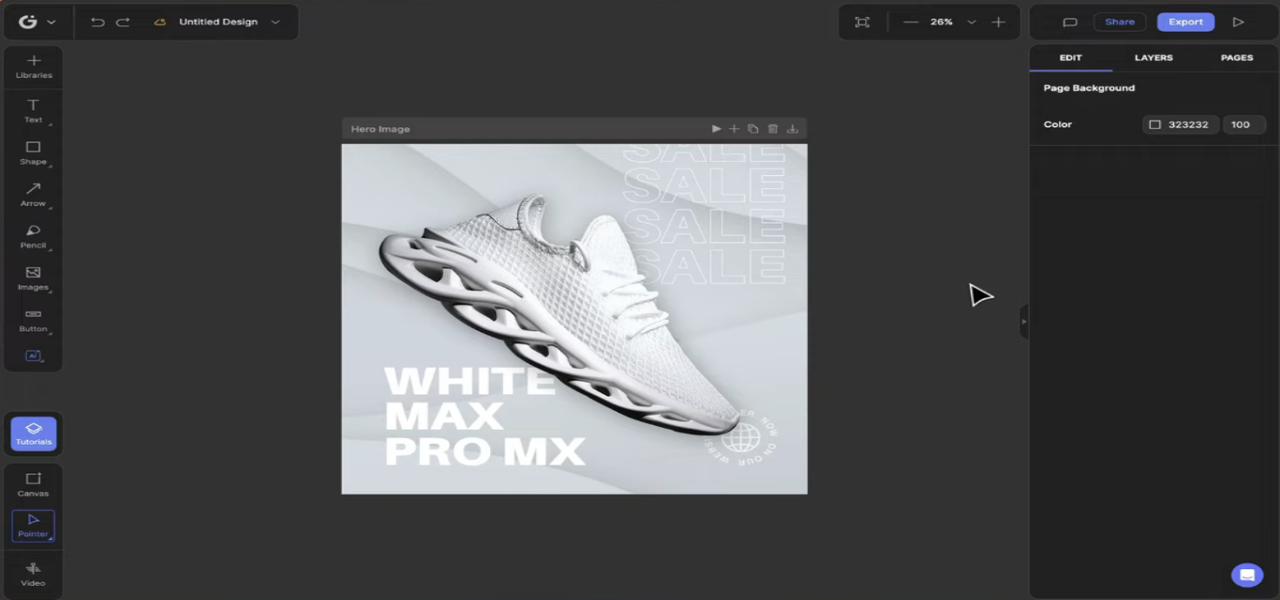Expand the dropdown arrow beside the logo
Image resolution: width=1280 pixels, height=600 pixels.
51,22
